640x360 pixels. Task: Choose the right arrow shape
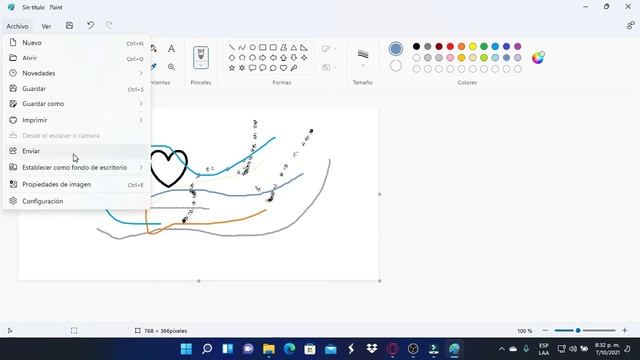pos(263,58)
